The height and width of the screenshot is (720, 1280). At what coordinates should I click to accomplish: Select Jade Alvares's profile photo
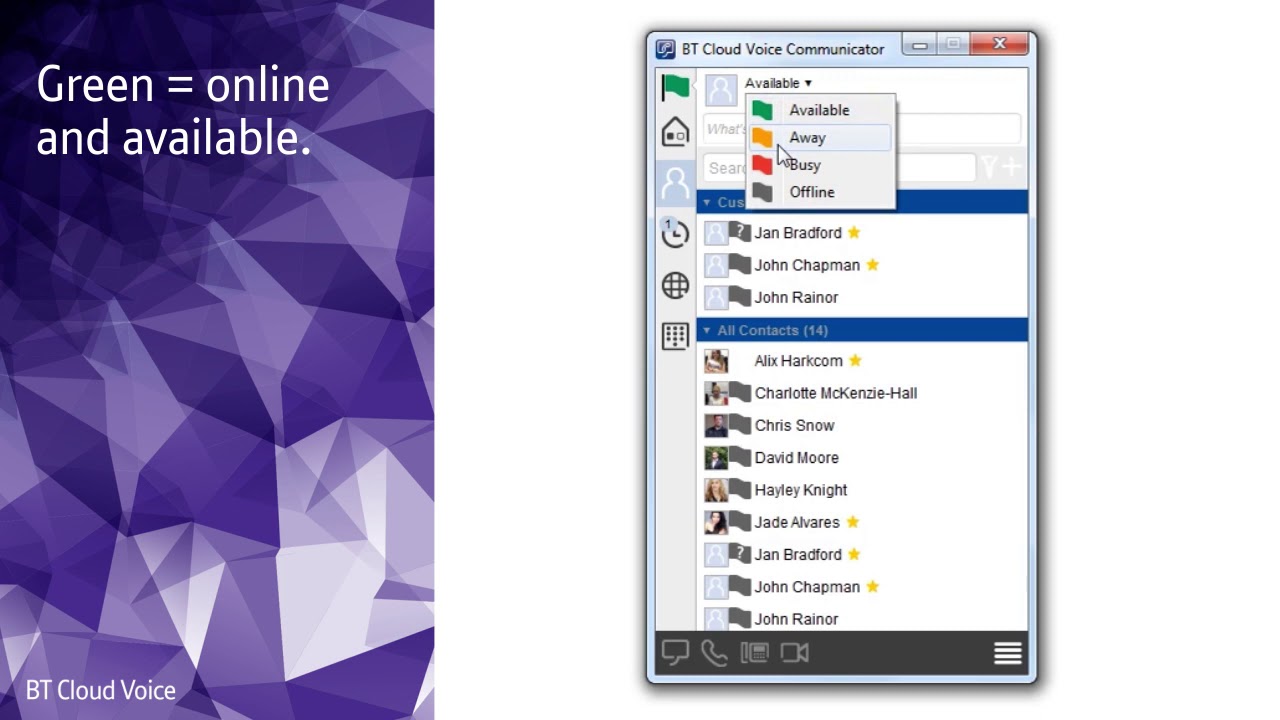[716, 521]
